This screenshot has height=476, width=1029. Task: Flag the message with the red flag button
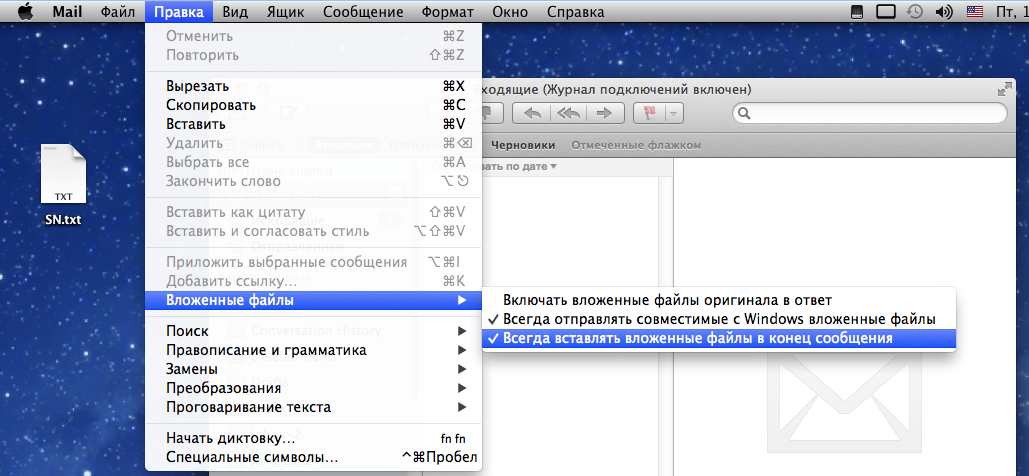coord(650,113)
